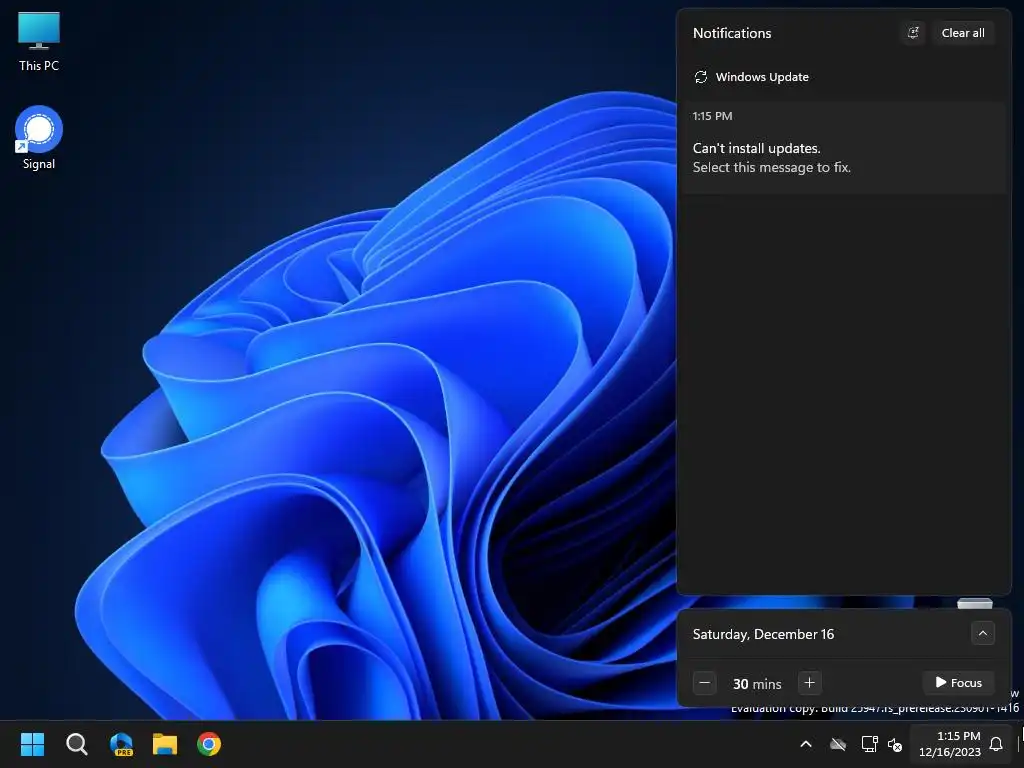The image size is (1024, 768).
Task: Open the Windows Start menu
Action: (32, 744)
